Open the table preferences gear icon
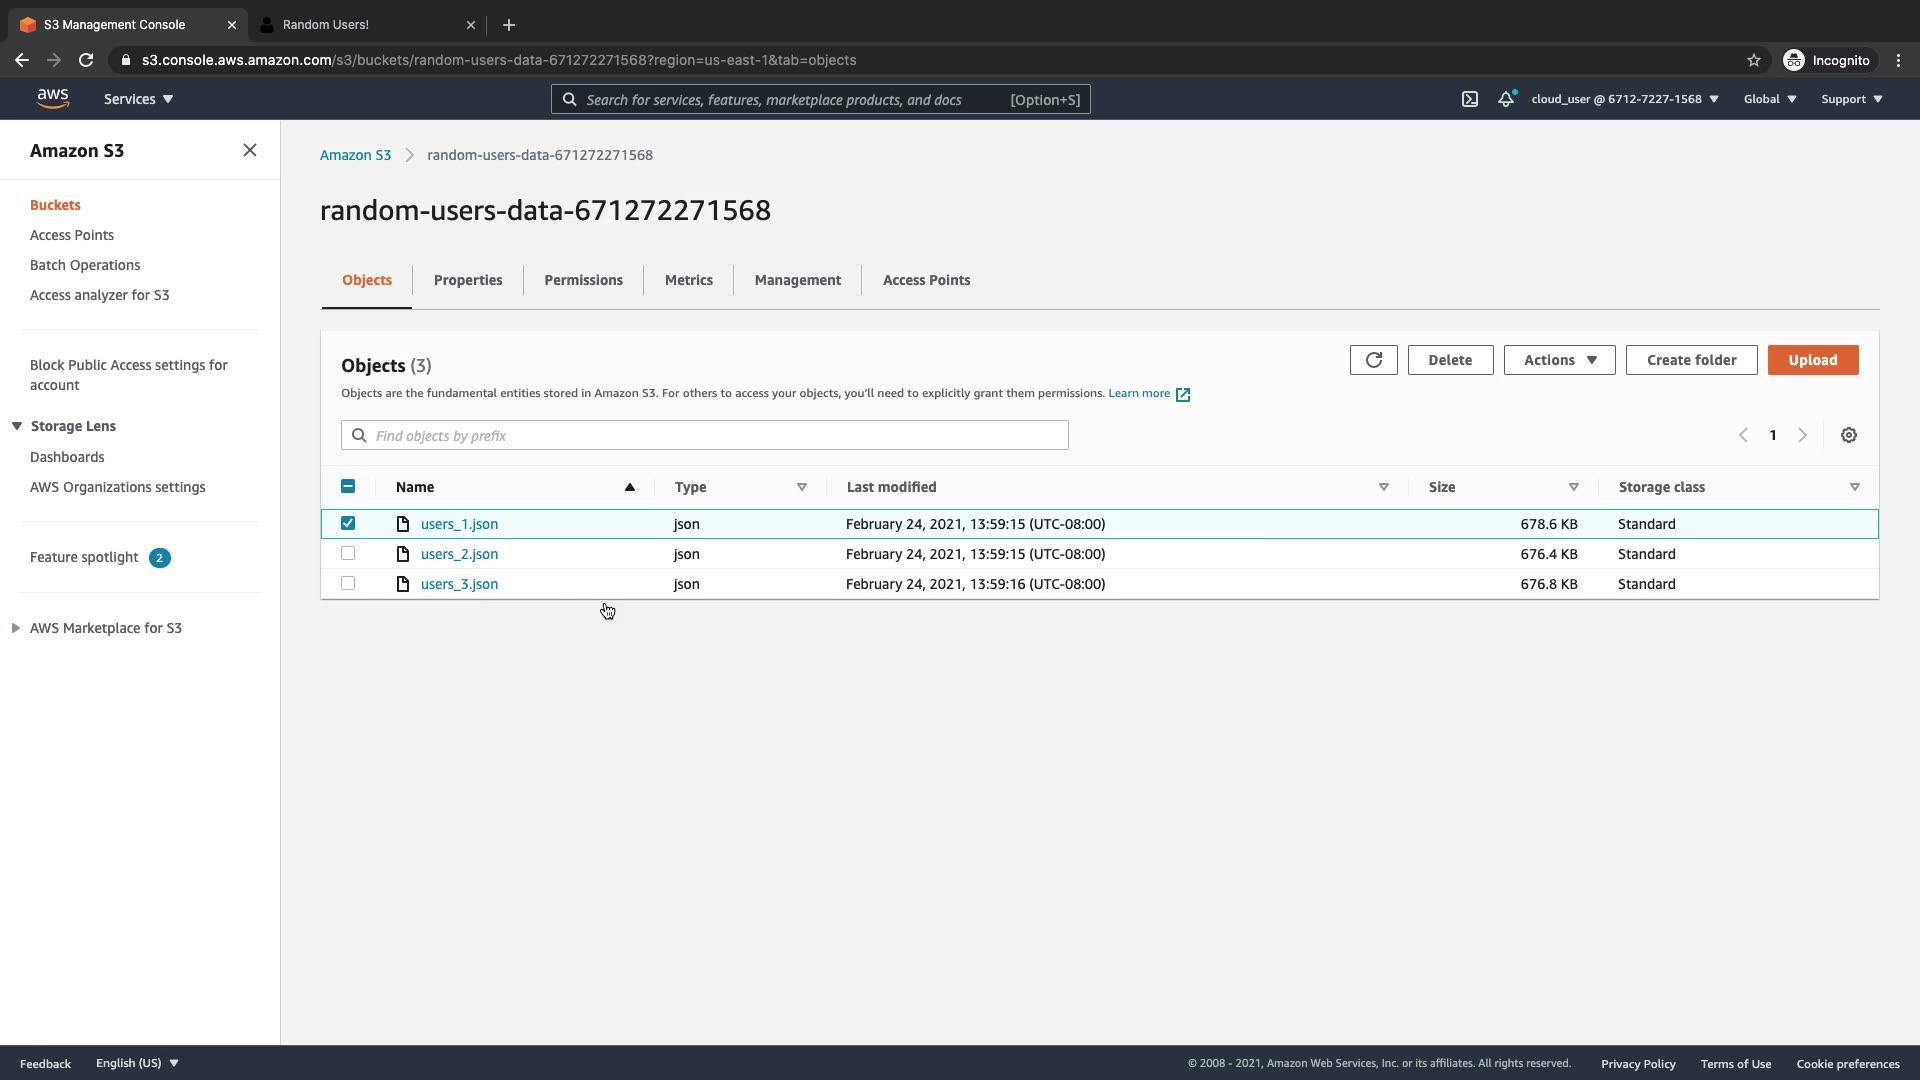Screen dimensions: 1920x1080 [x=1849, y=436]
